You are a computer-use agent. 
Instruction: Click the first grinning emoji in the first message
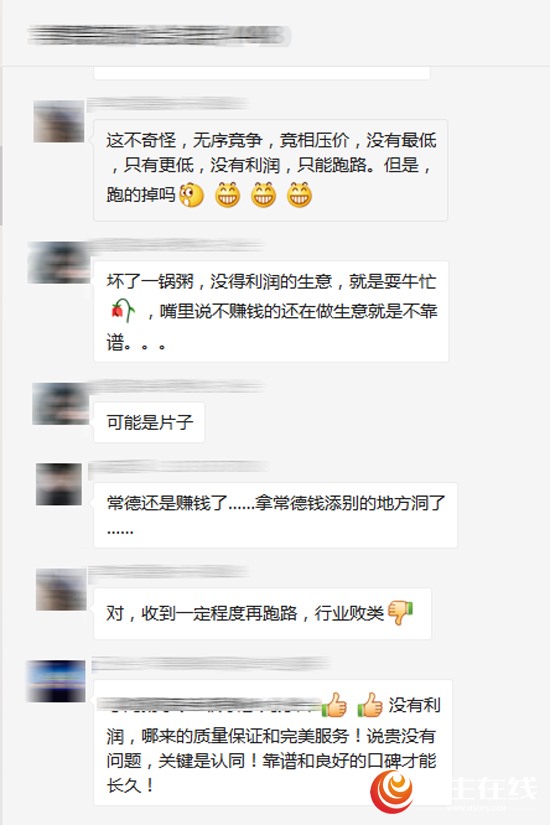pyautogui.click(x=228, y=195)
